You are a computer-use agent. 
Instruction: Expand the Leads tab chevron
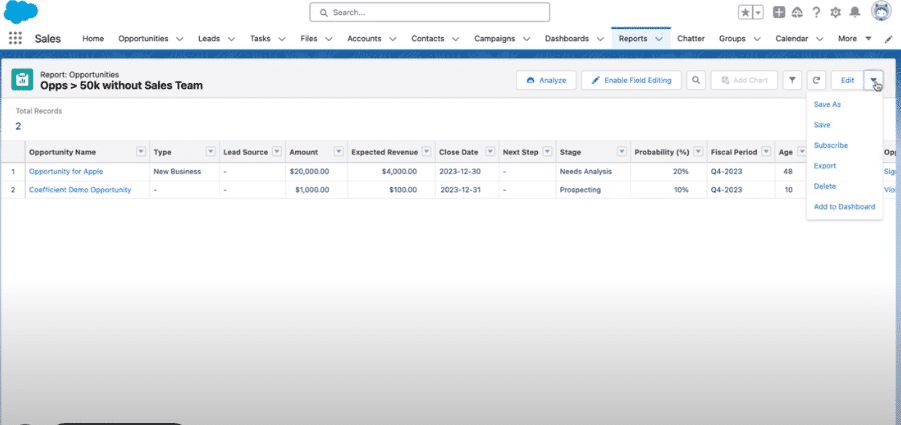(x=231, y=39)
